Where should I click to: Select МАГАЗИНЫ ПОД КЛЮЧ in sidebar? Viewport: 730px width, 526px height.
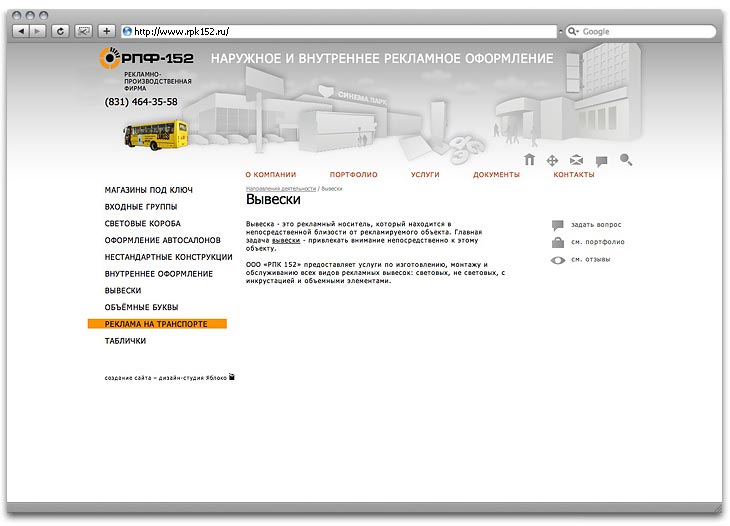click(149, 190)
